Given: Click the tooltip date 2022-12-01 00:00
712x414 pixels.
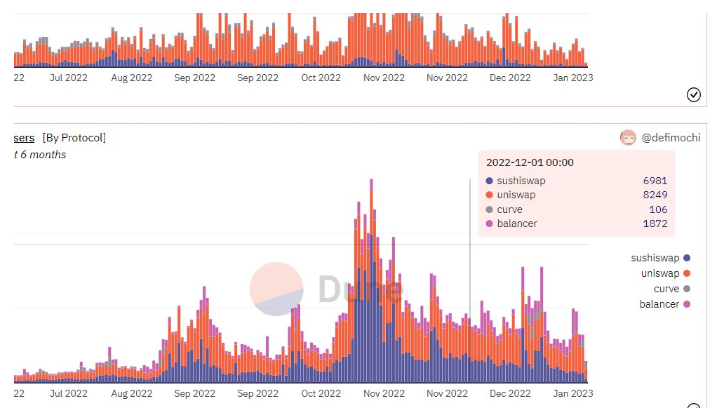Looking at the screenshot, I should tap(529, 163).
